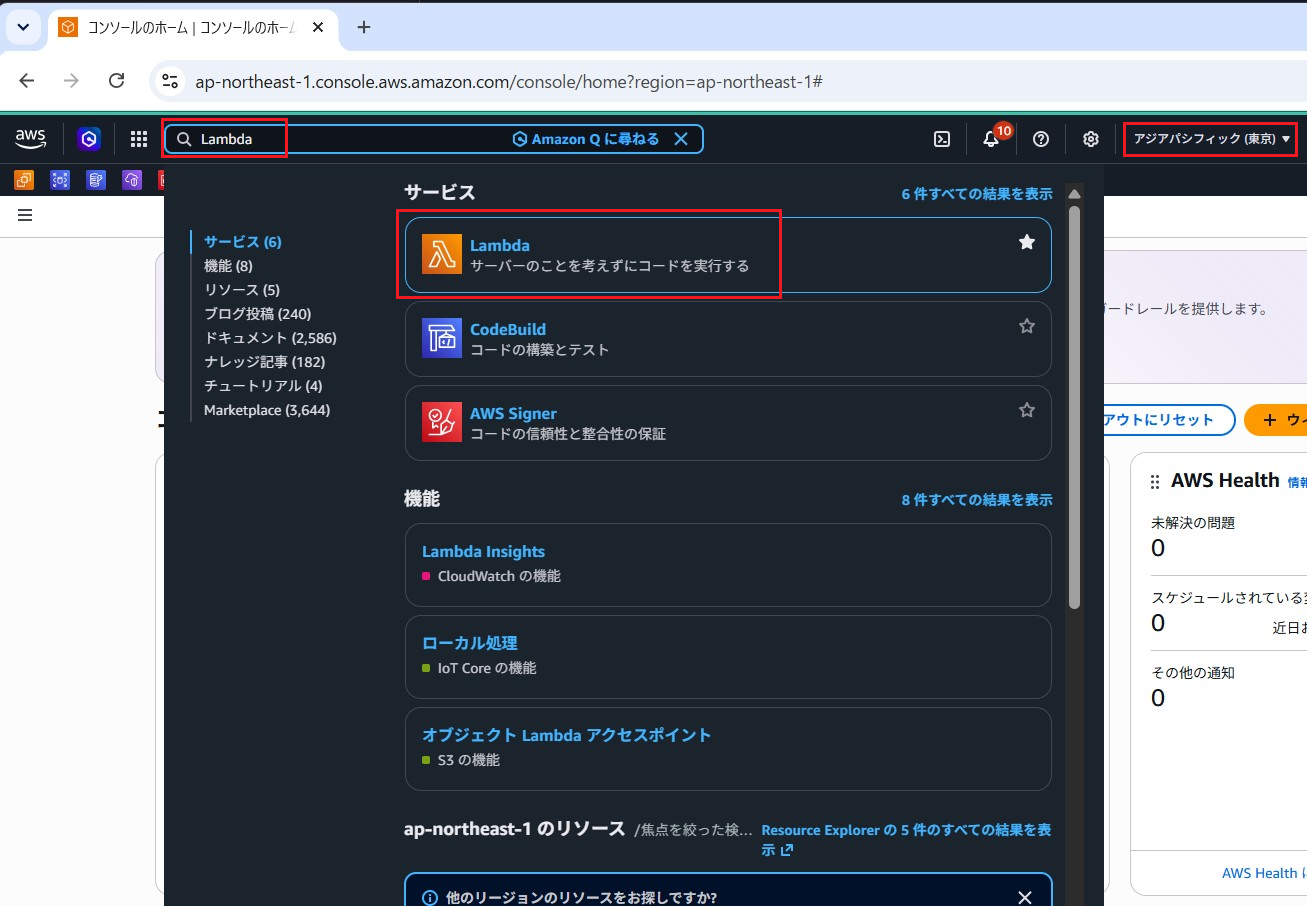1307x906 pixels.
Task: Click the purple cloud favorites bar icon
Action: (132, 180)
